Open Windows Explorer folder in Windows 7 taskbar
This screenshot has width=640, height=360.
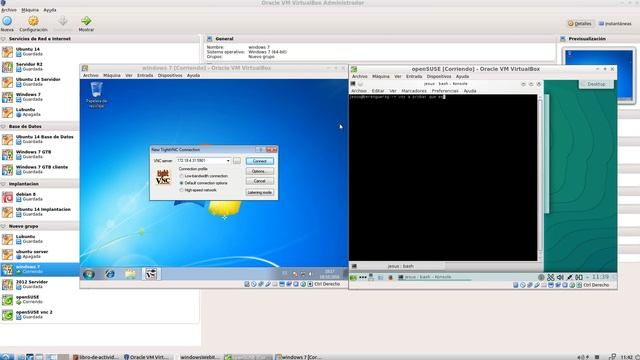click(x=130, y=274)
